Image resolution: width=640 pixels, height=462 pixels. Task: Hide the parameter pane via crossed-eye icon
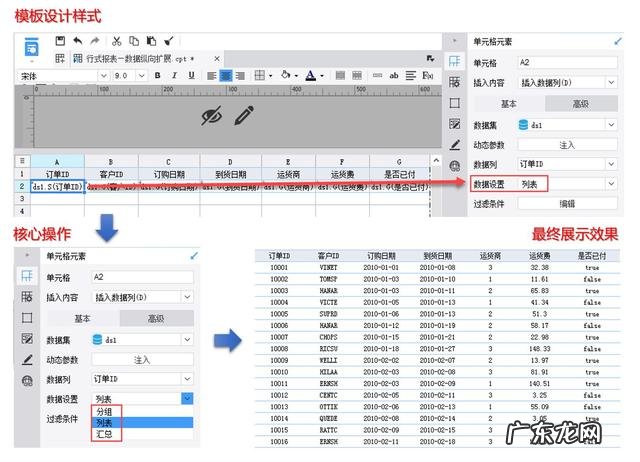pos(212,116)
